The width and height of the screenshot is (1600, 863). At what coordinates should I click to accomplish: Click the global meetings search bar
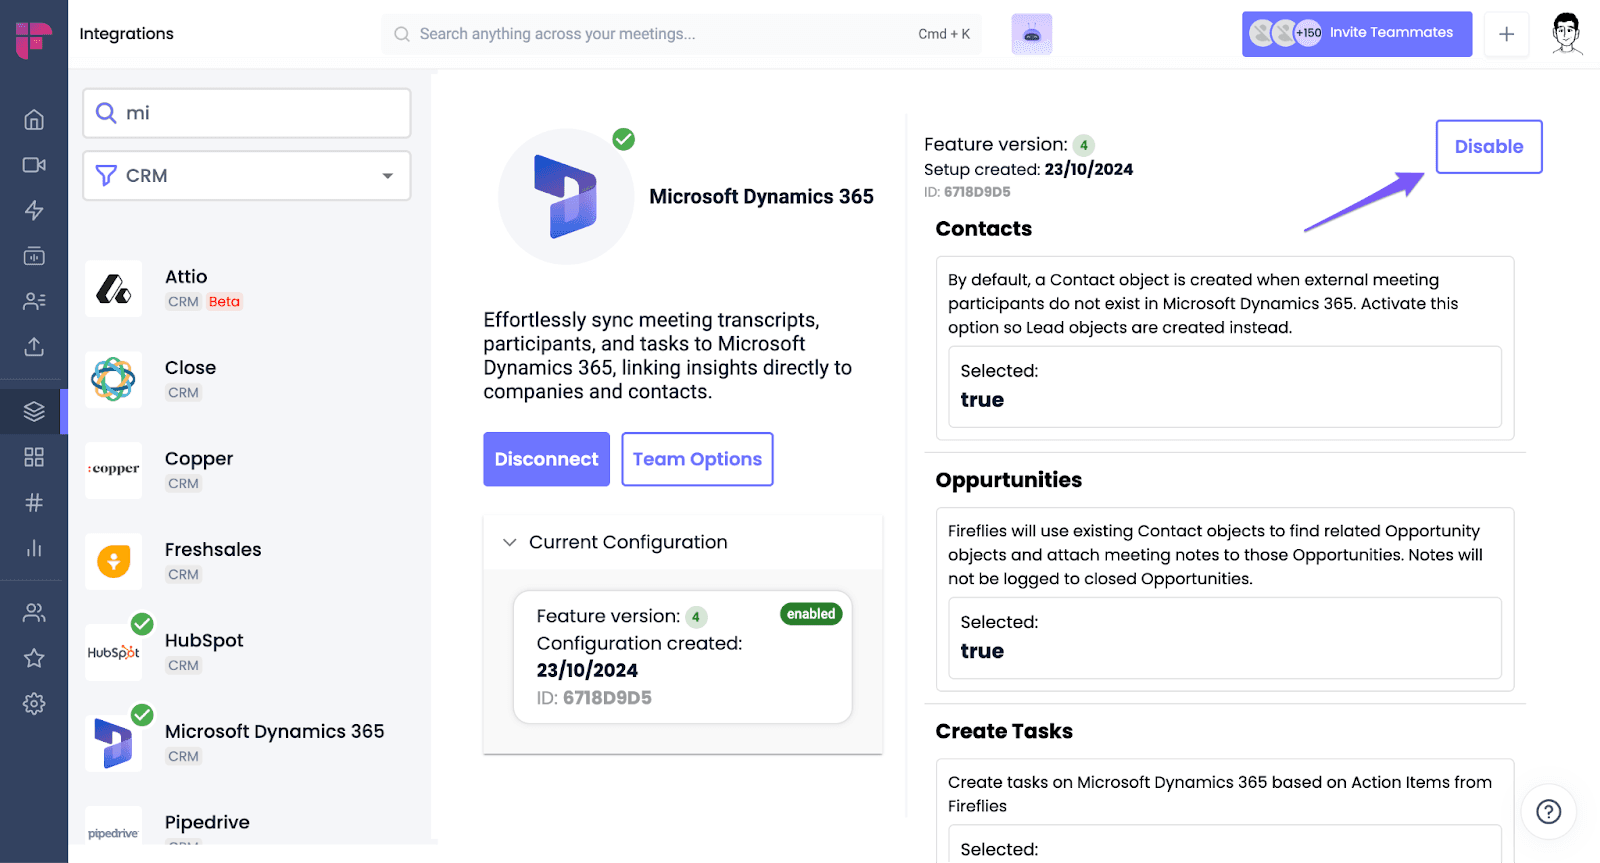tap(681, 34)
